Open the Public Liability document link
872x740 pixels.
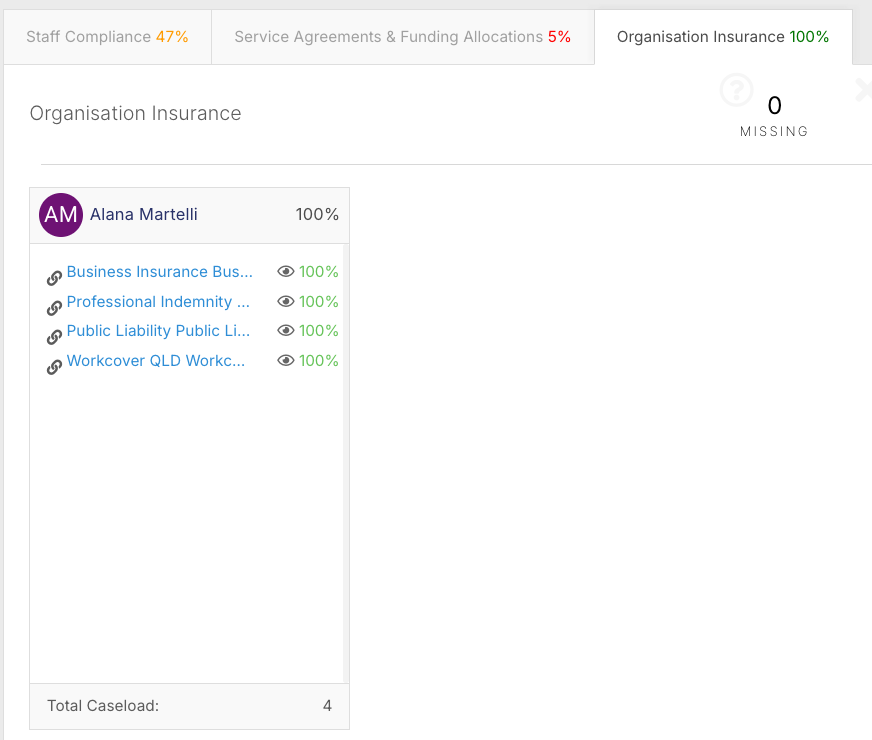(158, 331)
